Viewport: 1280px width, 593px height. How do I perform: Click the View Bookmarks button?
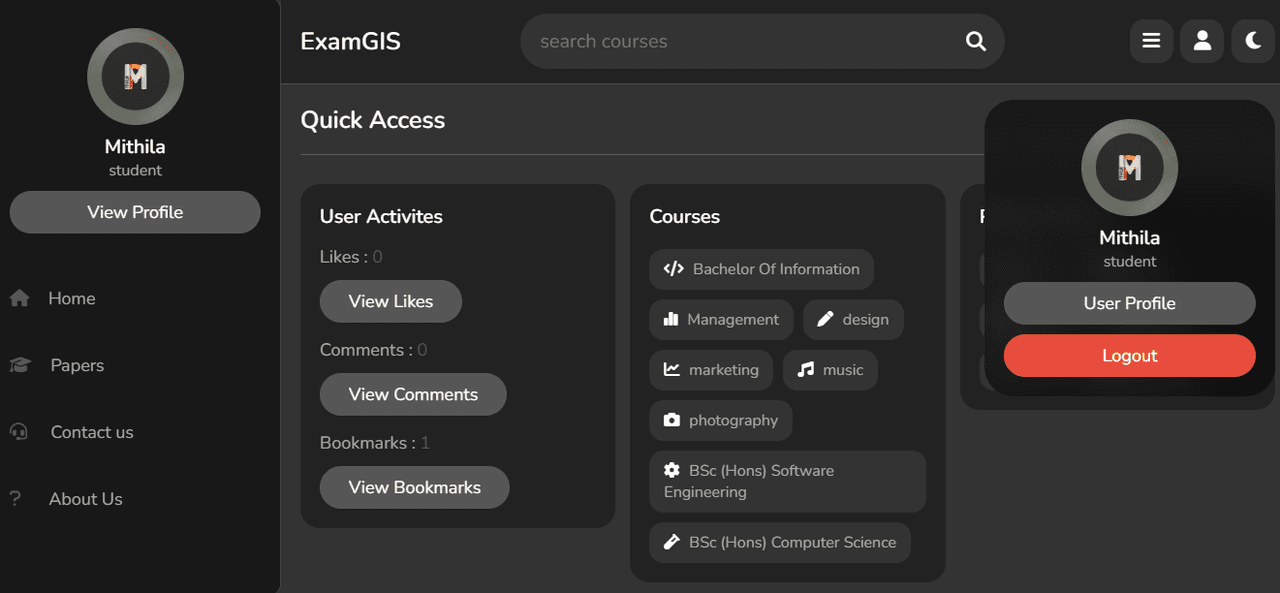click(415, 487)
